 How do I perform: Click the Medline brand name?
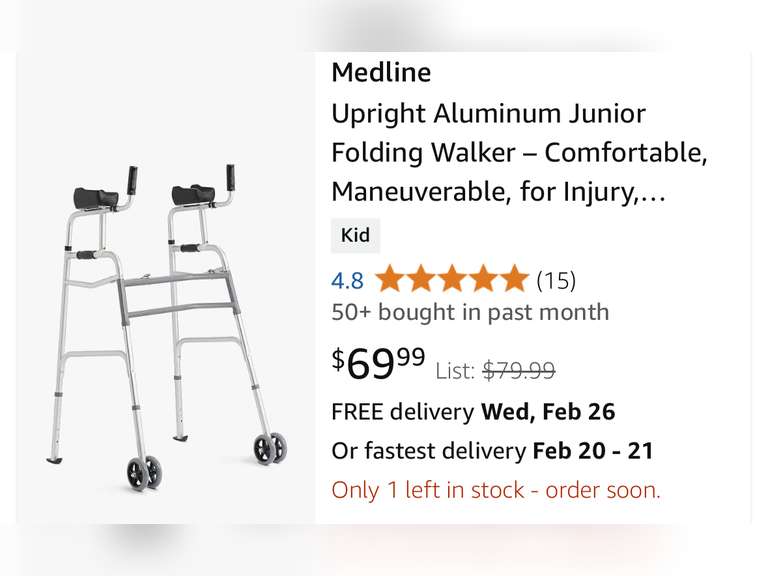(x=381, y=73)
